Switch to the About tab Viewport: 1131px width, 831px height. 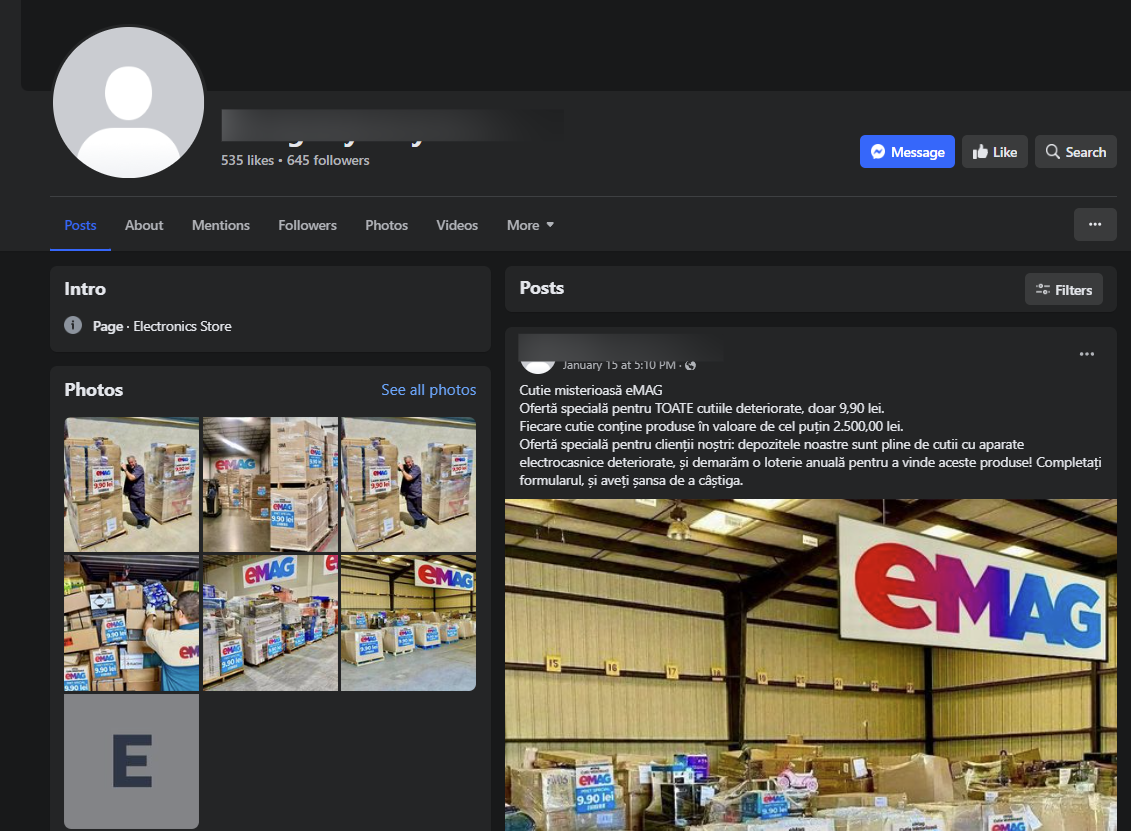pos(144,225)
